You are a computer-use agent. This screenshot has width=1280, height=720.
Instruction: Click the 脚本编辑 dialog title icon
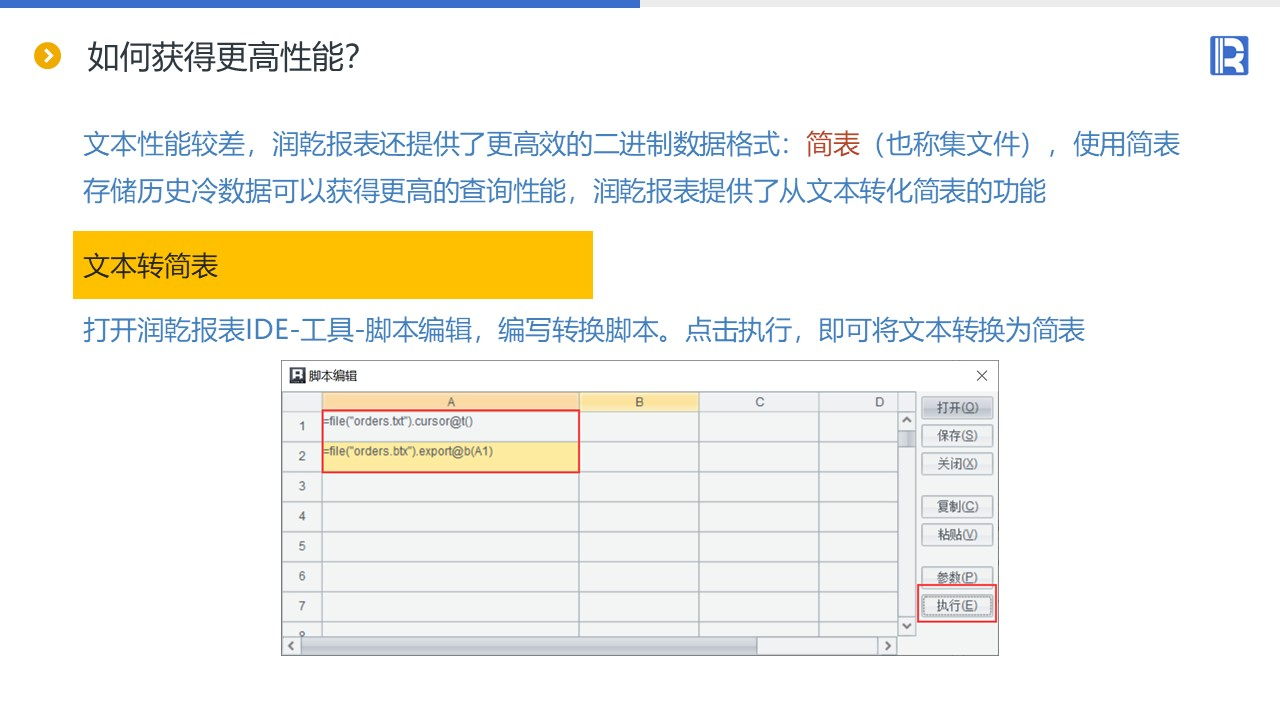coord(297,376)
